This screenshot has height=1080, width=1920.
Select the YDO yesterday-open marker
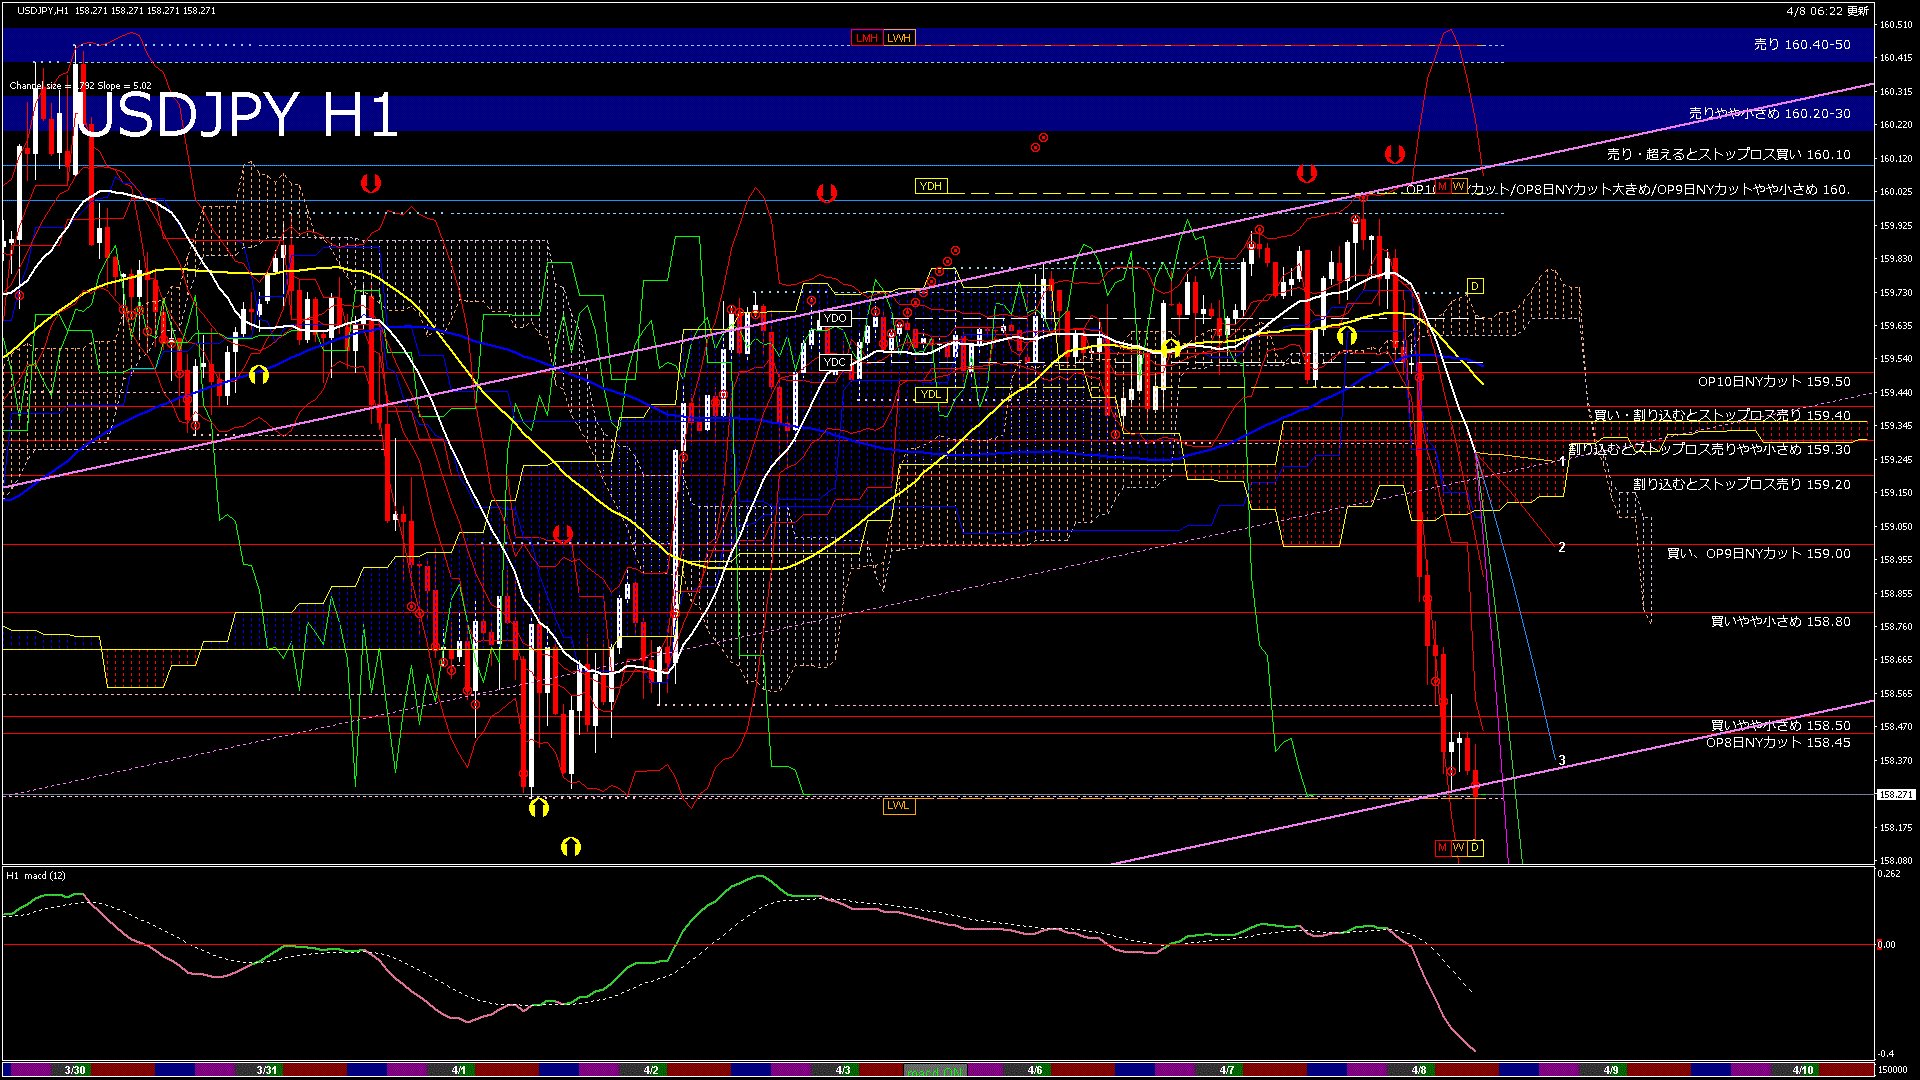(836, 318)
